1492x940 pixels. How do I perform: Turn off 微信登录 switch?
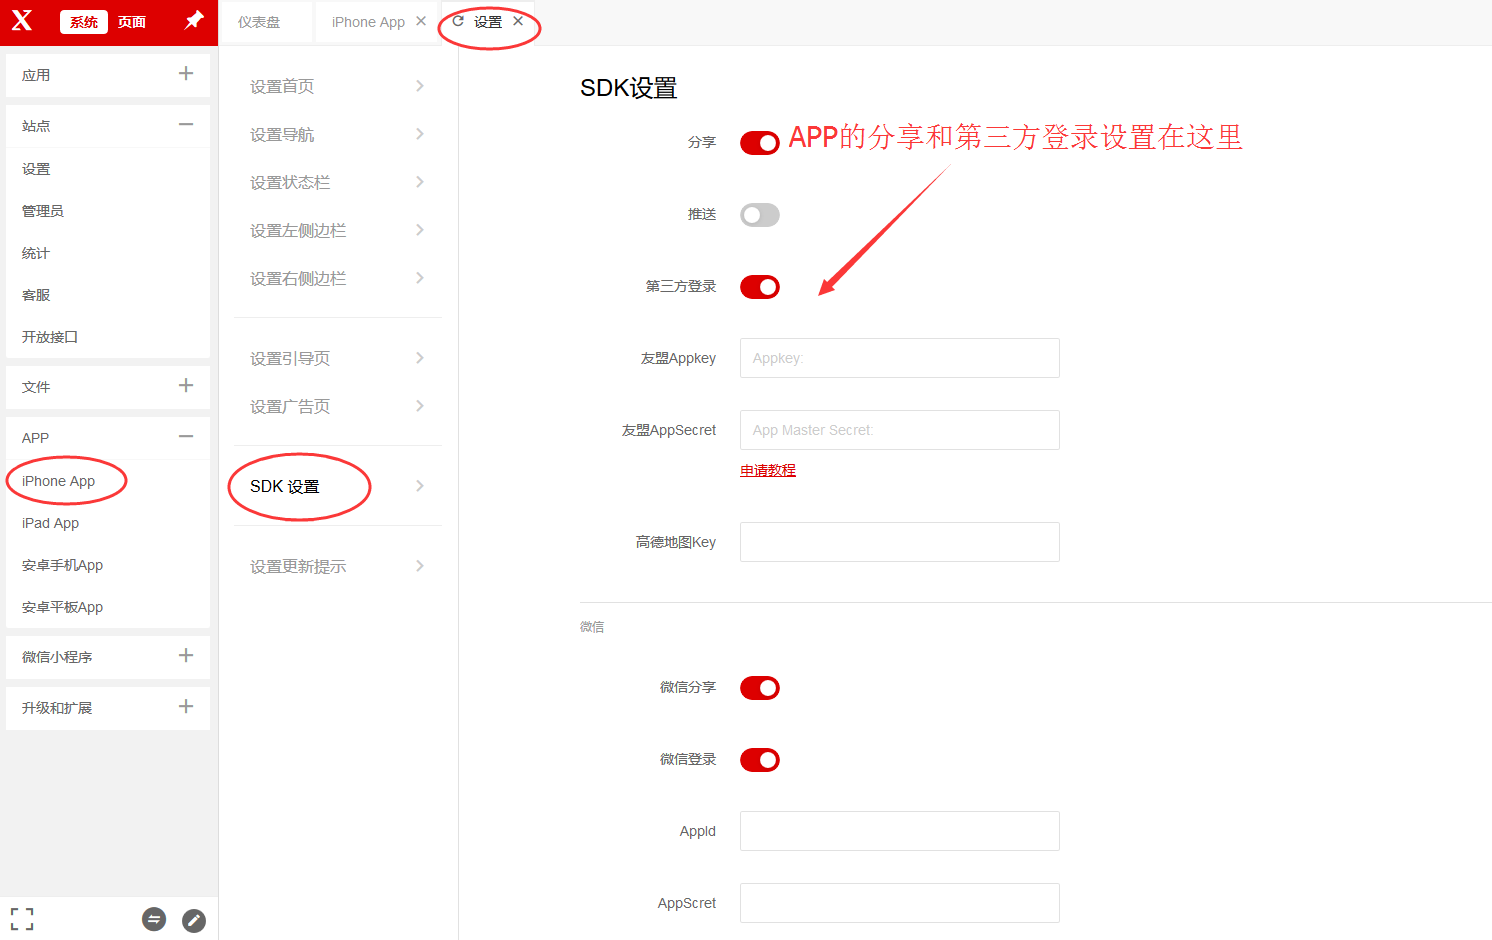click(x=759, y=760)
